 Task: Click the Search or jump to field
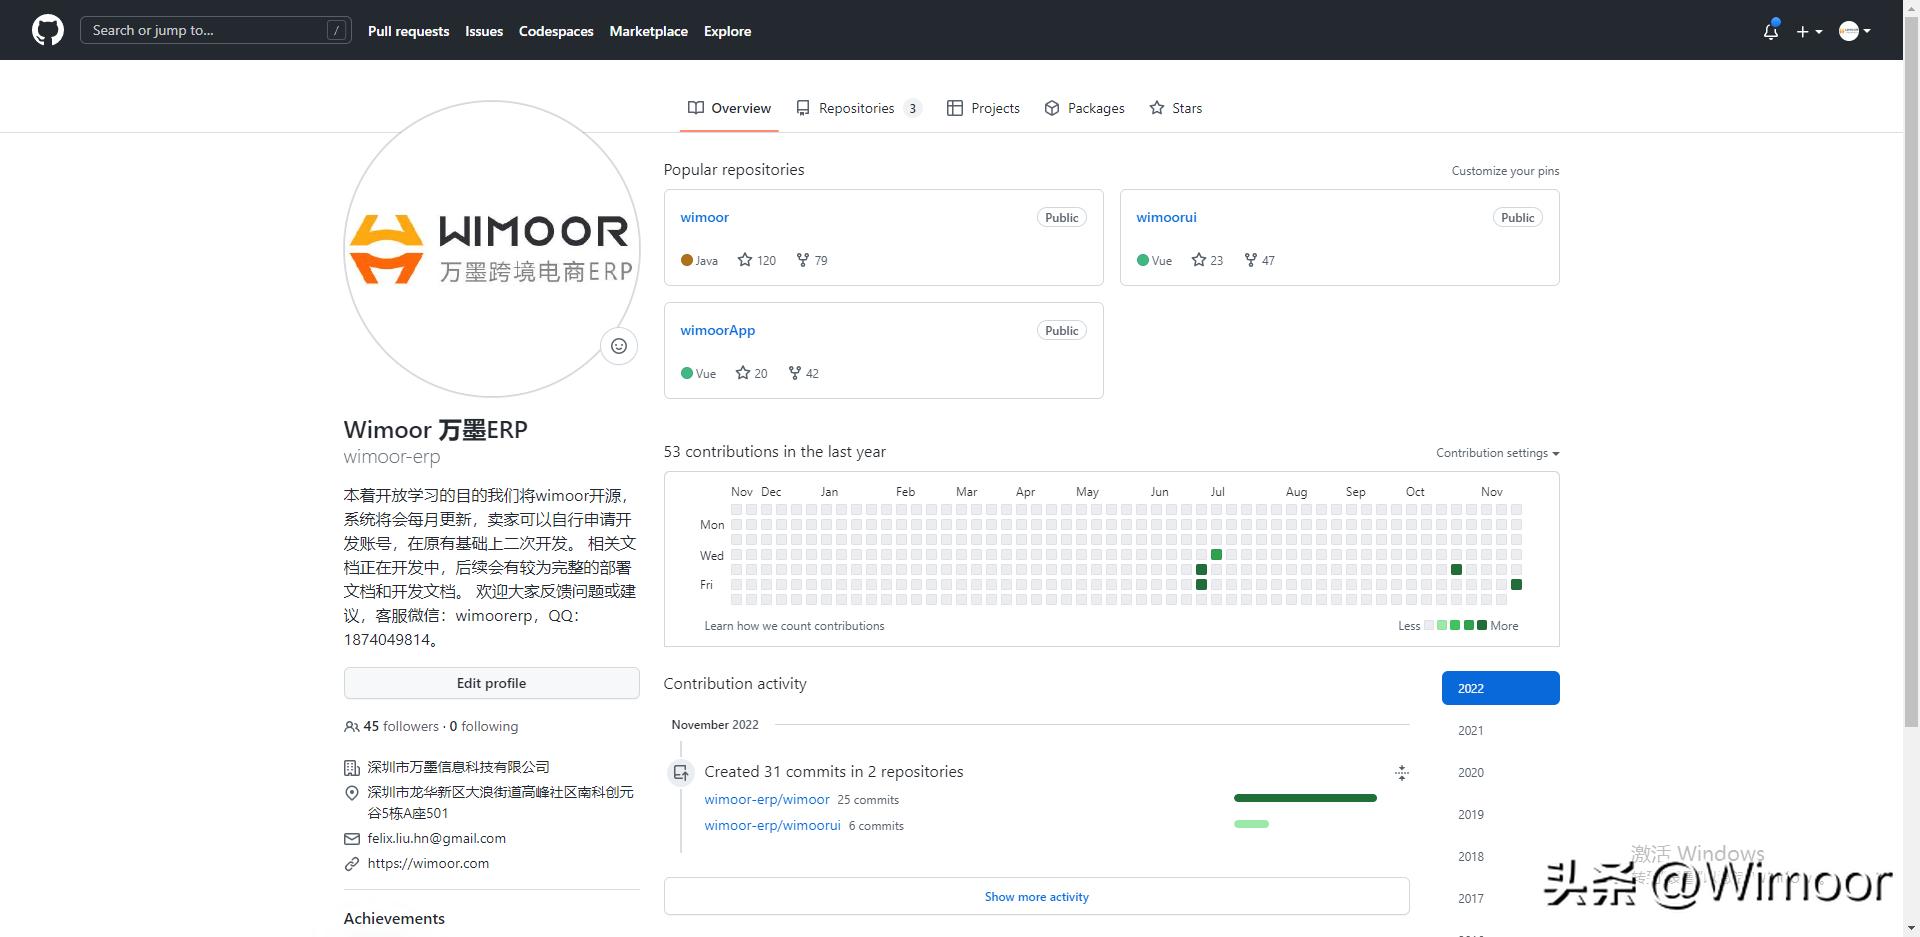[215, 30]
